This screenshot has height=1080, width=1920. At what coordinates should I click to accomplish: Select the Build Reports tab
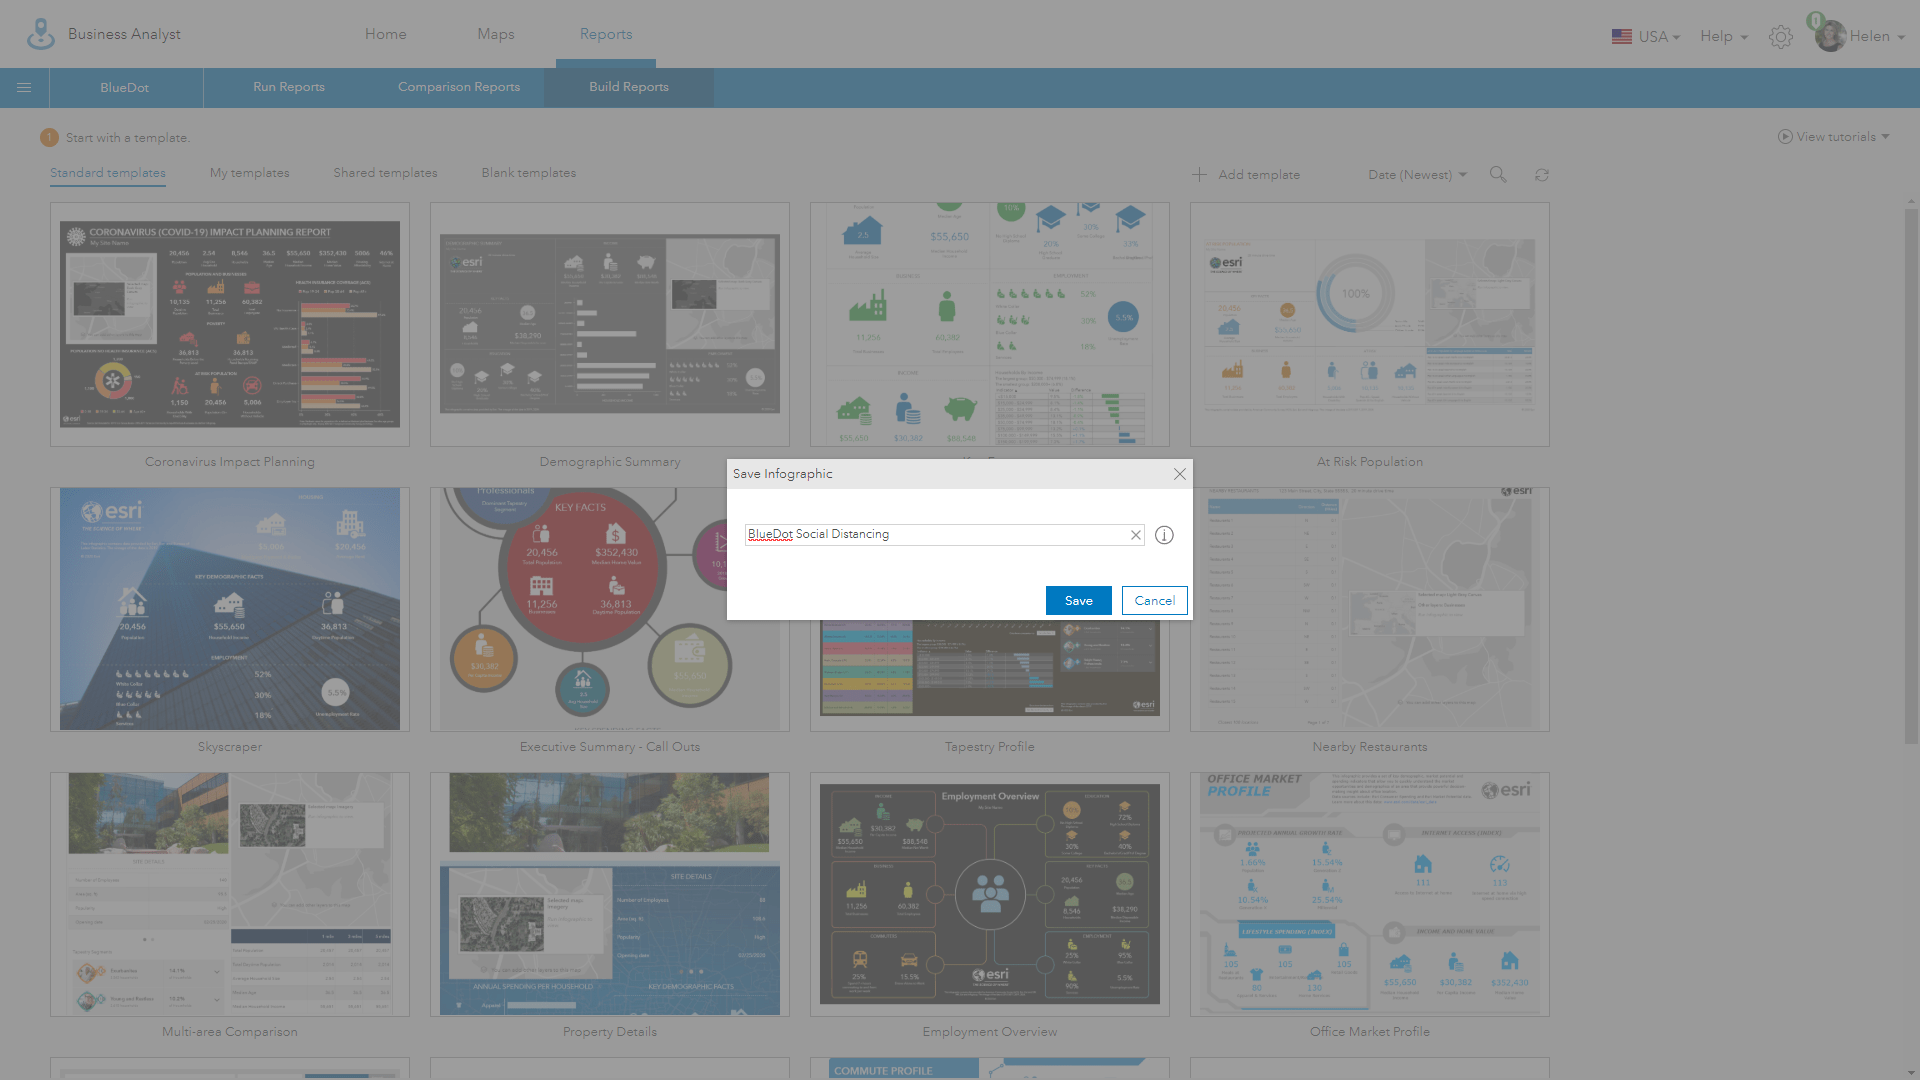coord(629,87)
